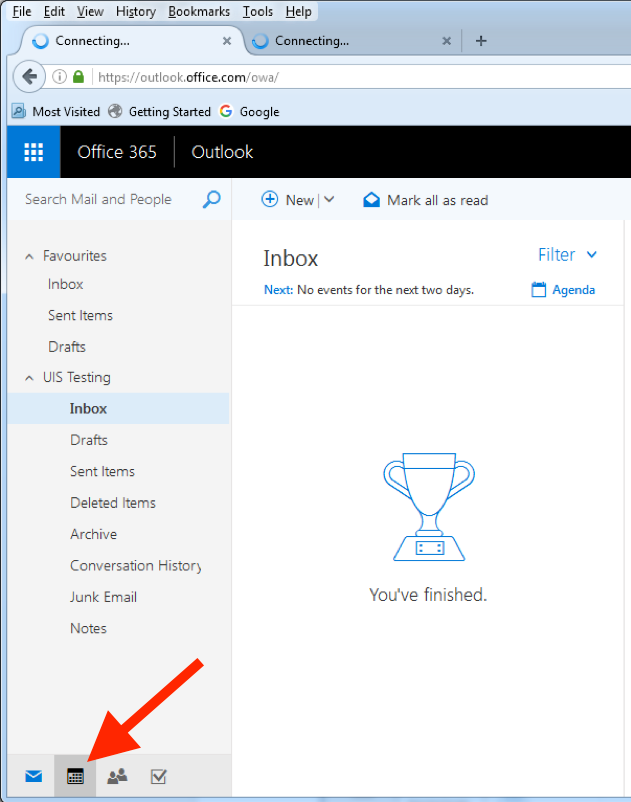Select Drafts under Favourites
This screenshot has width=631, height=802.
[x=66, y=347]
